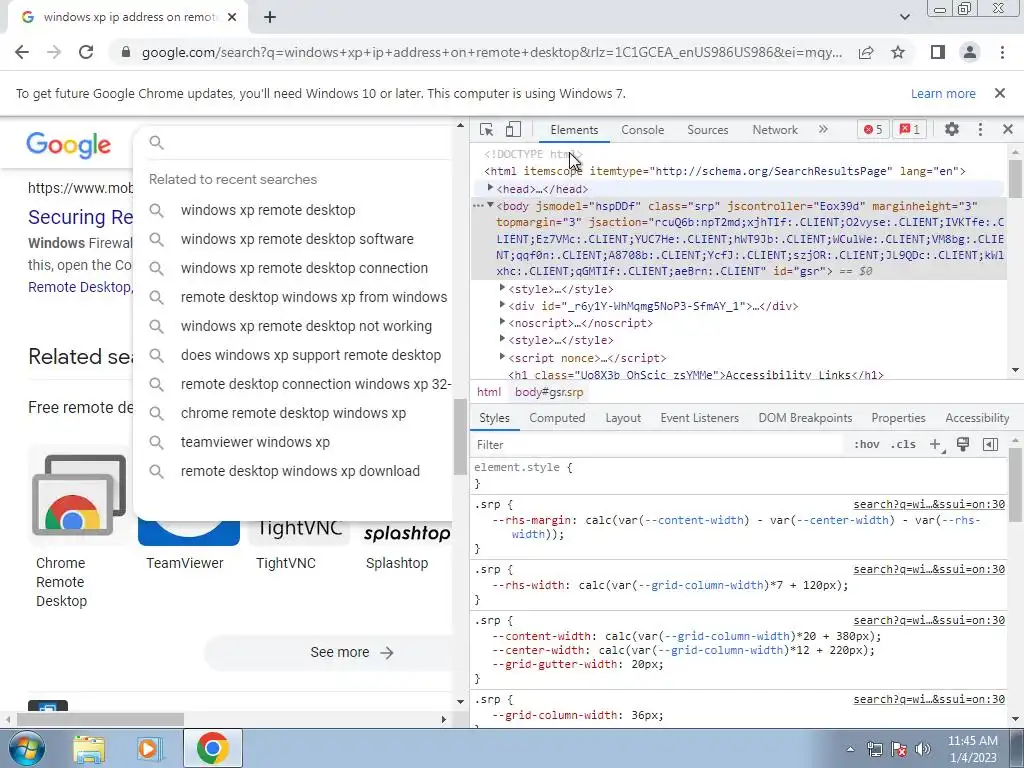Open the Windows Start menu
This screenshot has width=1024, height=768.
26,748
